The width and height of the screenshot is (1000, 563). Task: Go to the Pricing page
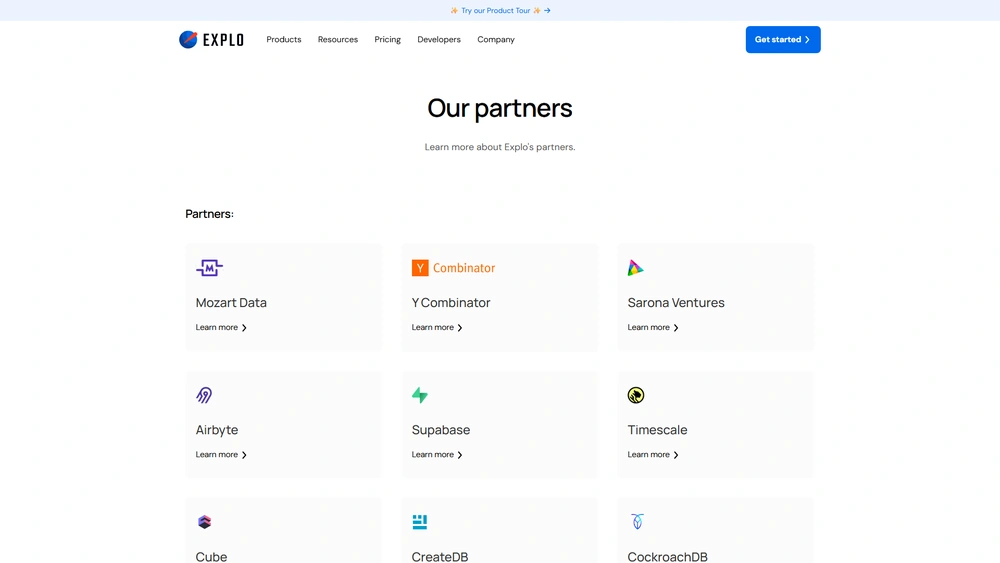(388, 40)
